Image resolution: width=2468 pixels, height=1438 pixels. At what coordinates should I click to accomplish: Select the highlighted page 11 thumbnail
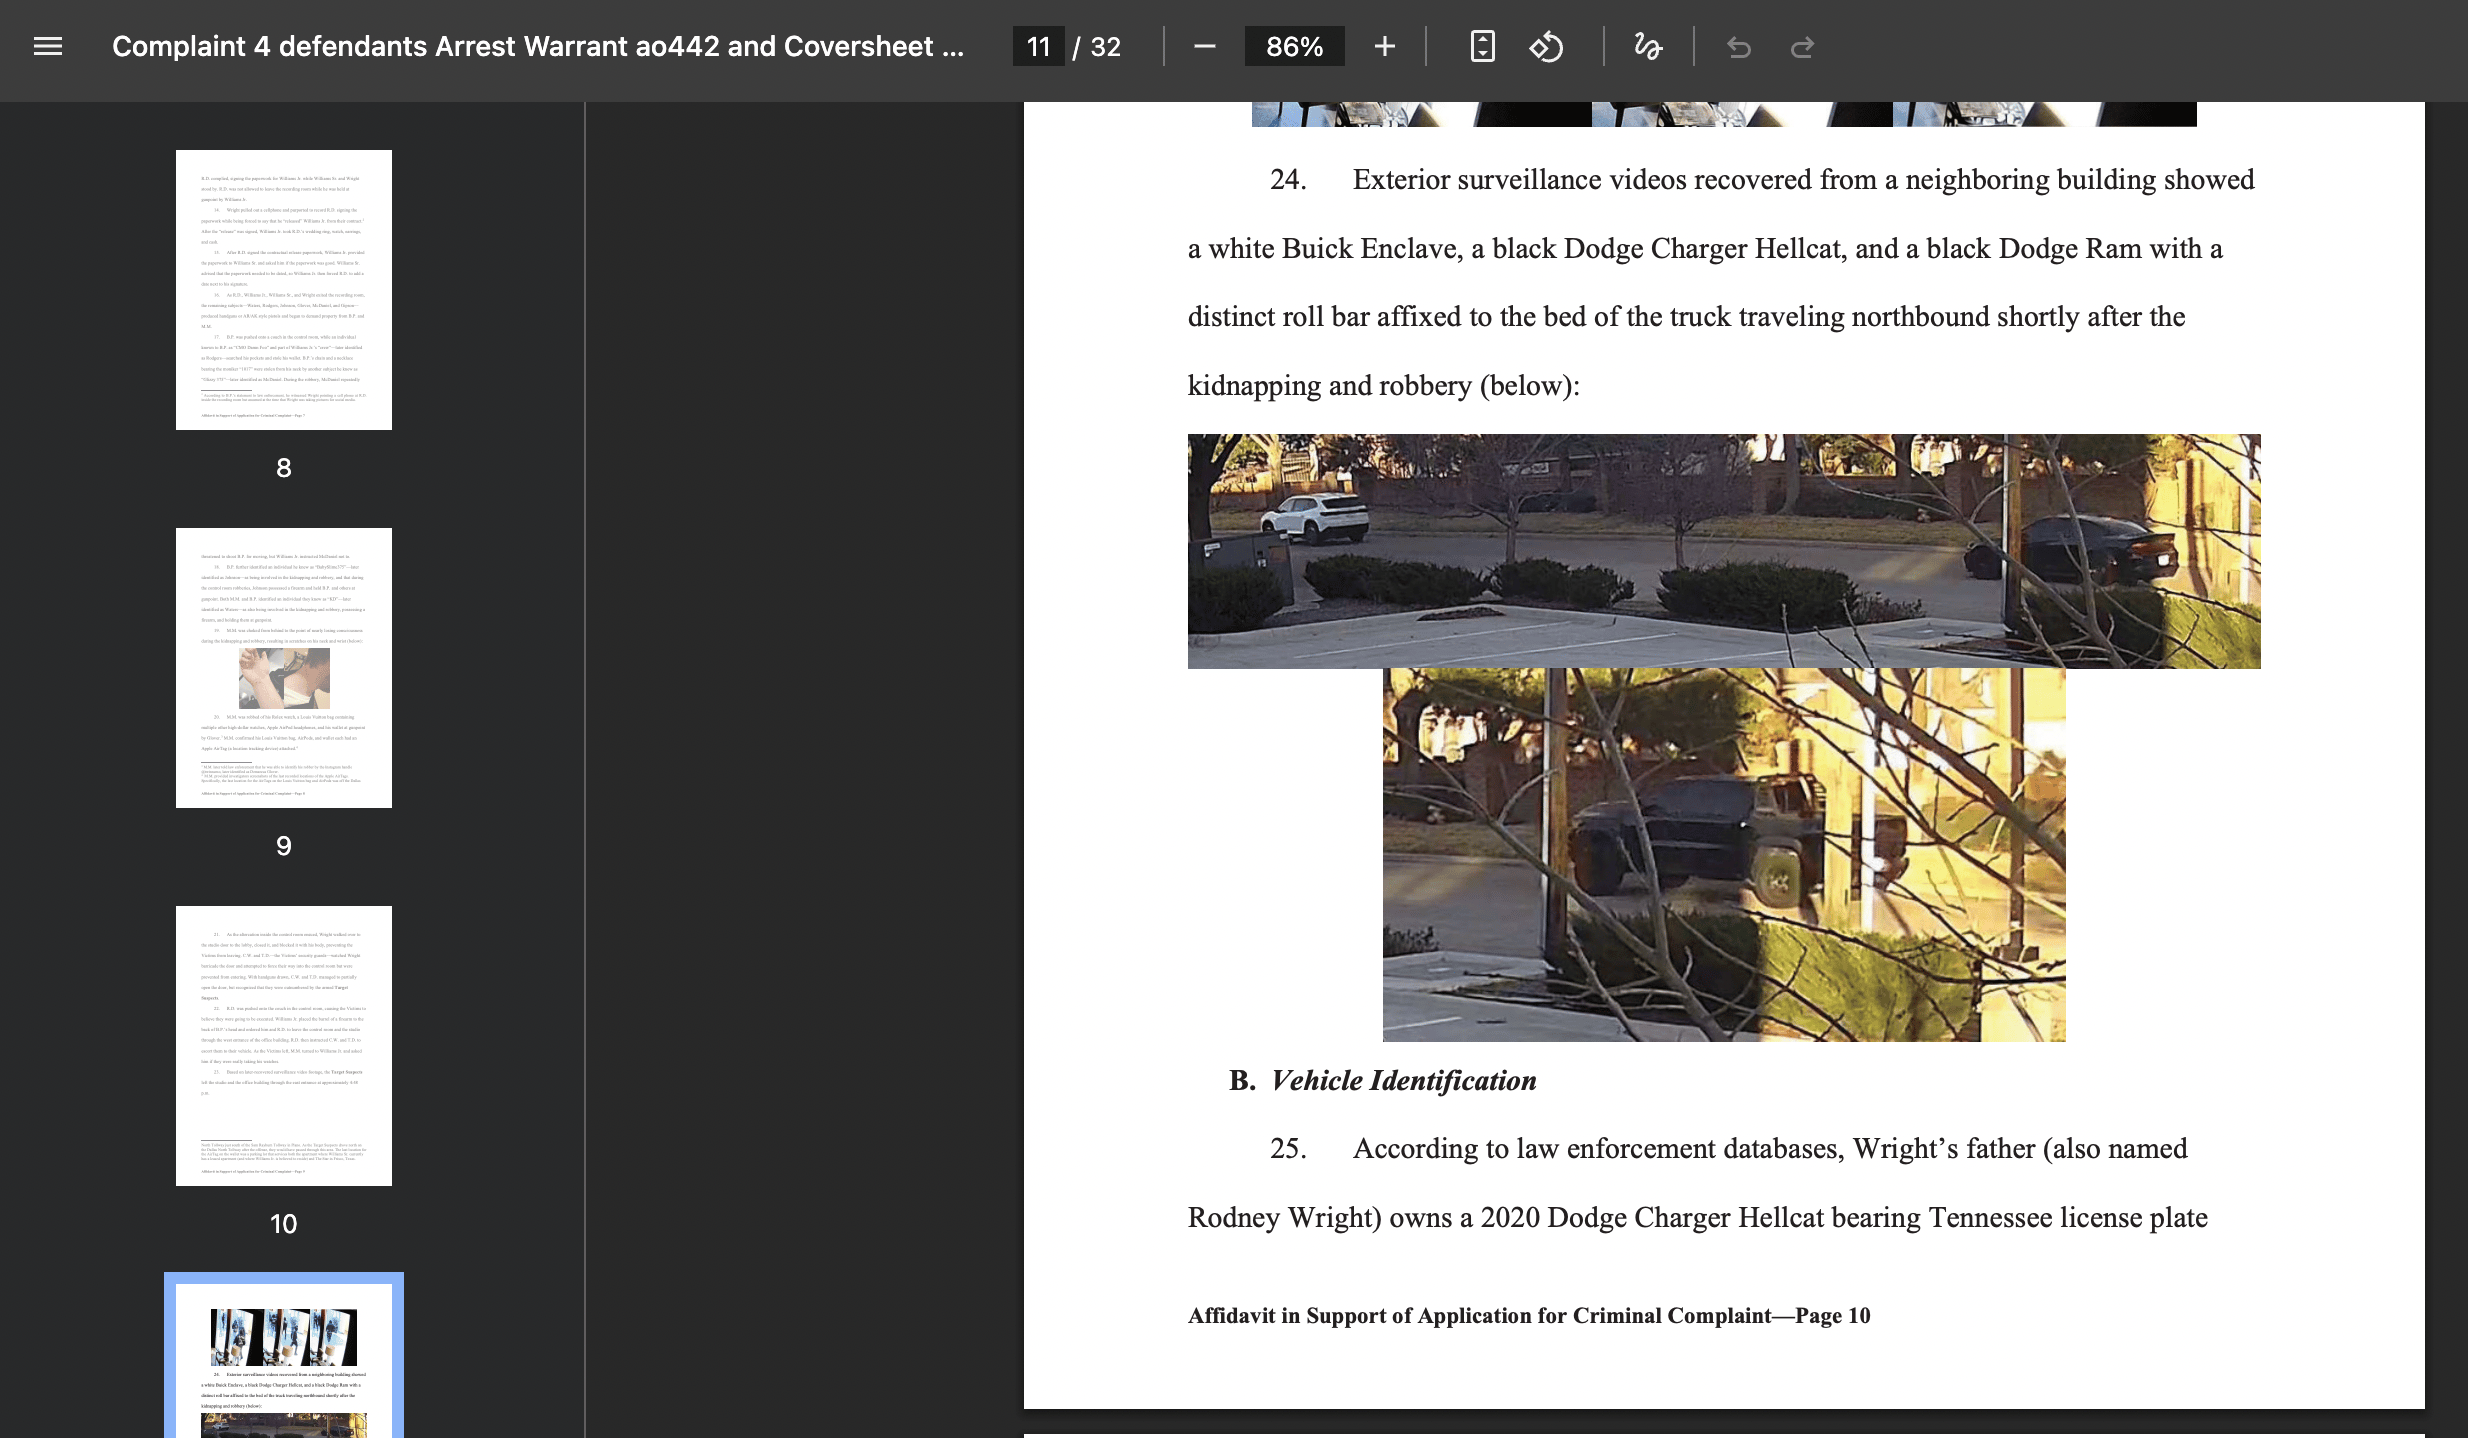(284, 1360)
